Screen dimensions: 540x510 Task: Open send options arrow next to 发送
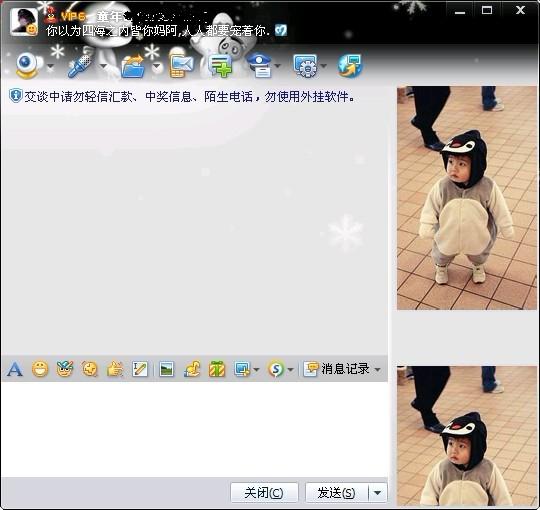tap(378, 492)
